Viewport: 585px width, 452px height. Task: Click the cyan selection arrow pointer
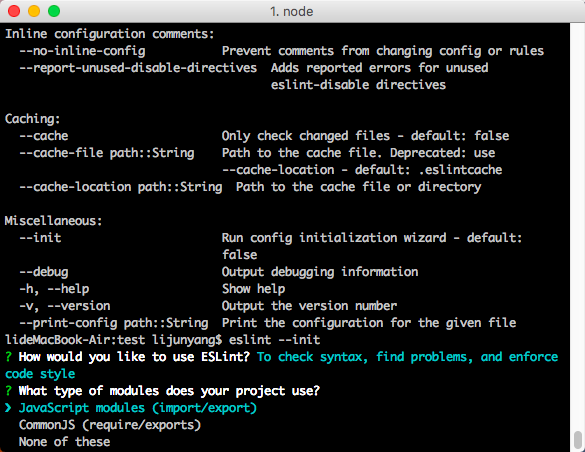tap(8, 408)
